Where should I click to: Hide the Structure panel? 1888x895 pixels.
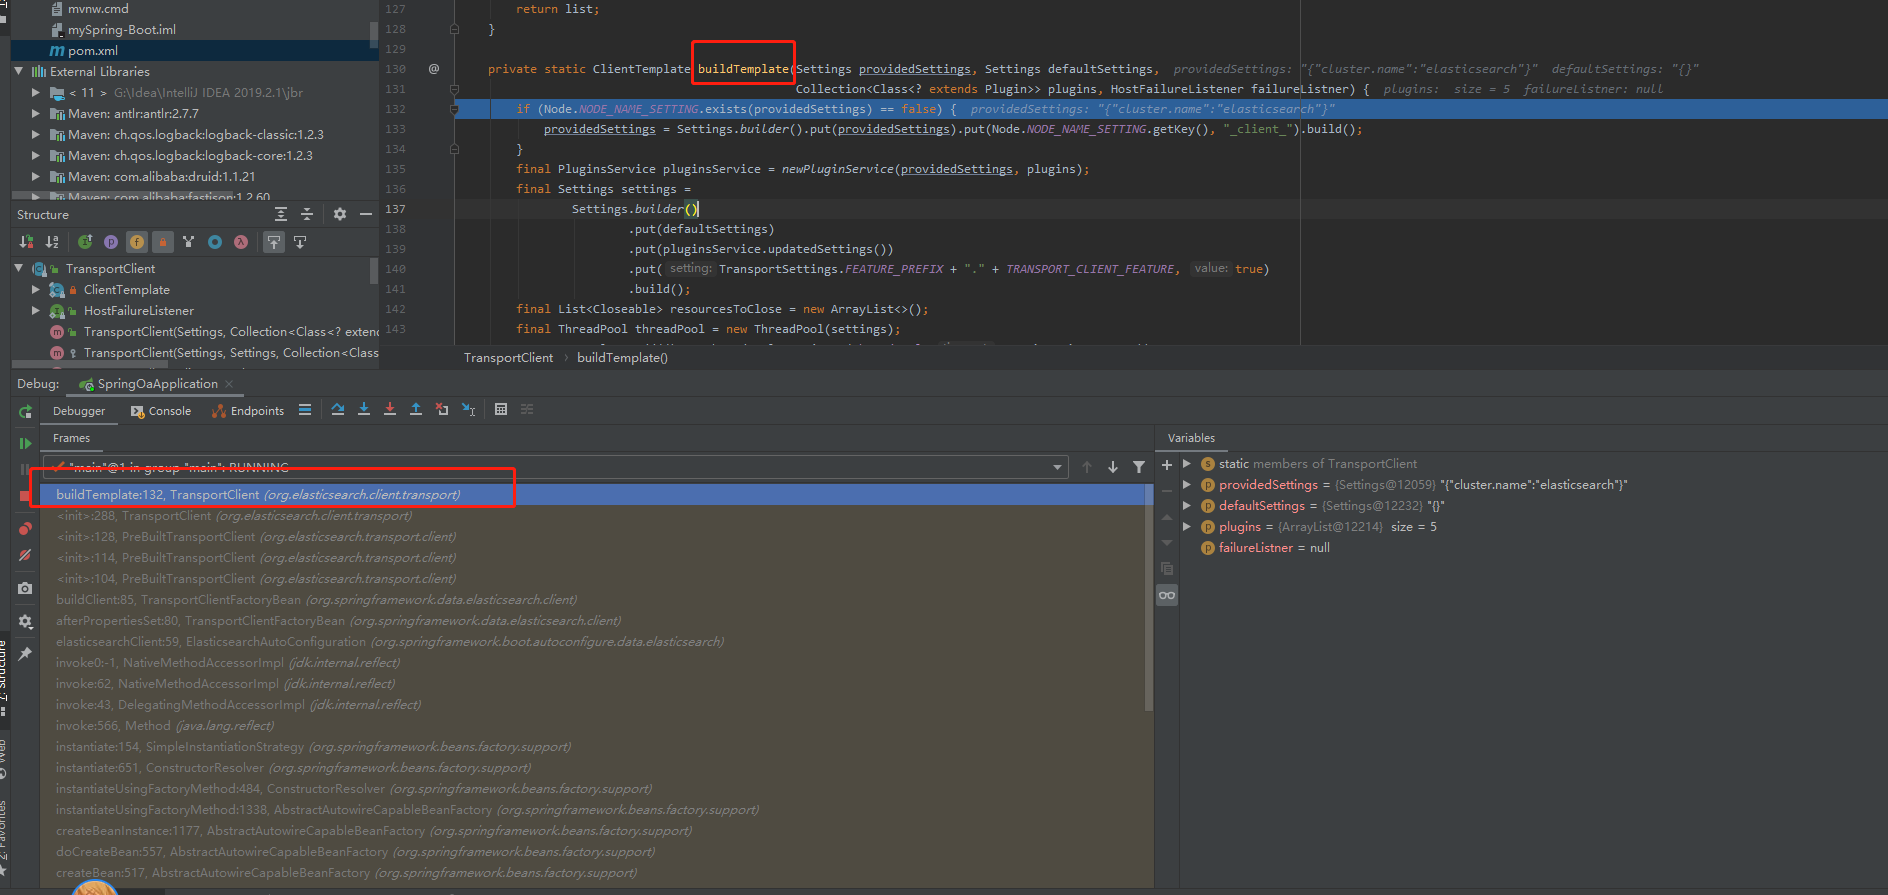point(366,214)
